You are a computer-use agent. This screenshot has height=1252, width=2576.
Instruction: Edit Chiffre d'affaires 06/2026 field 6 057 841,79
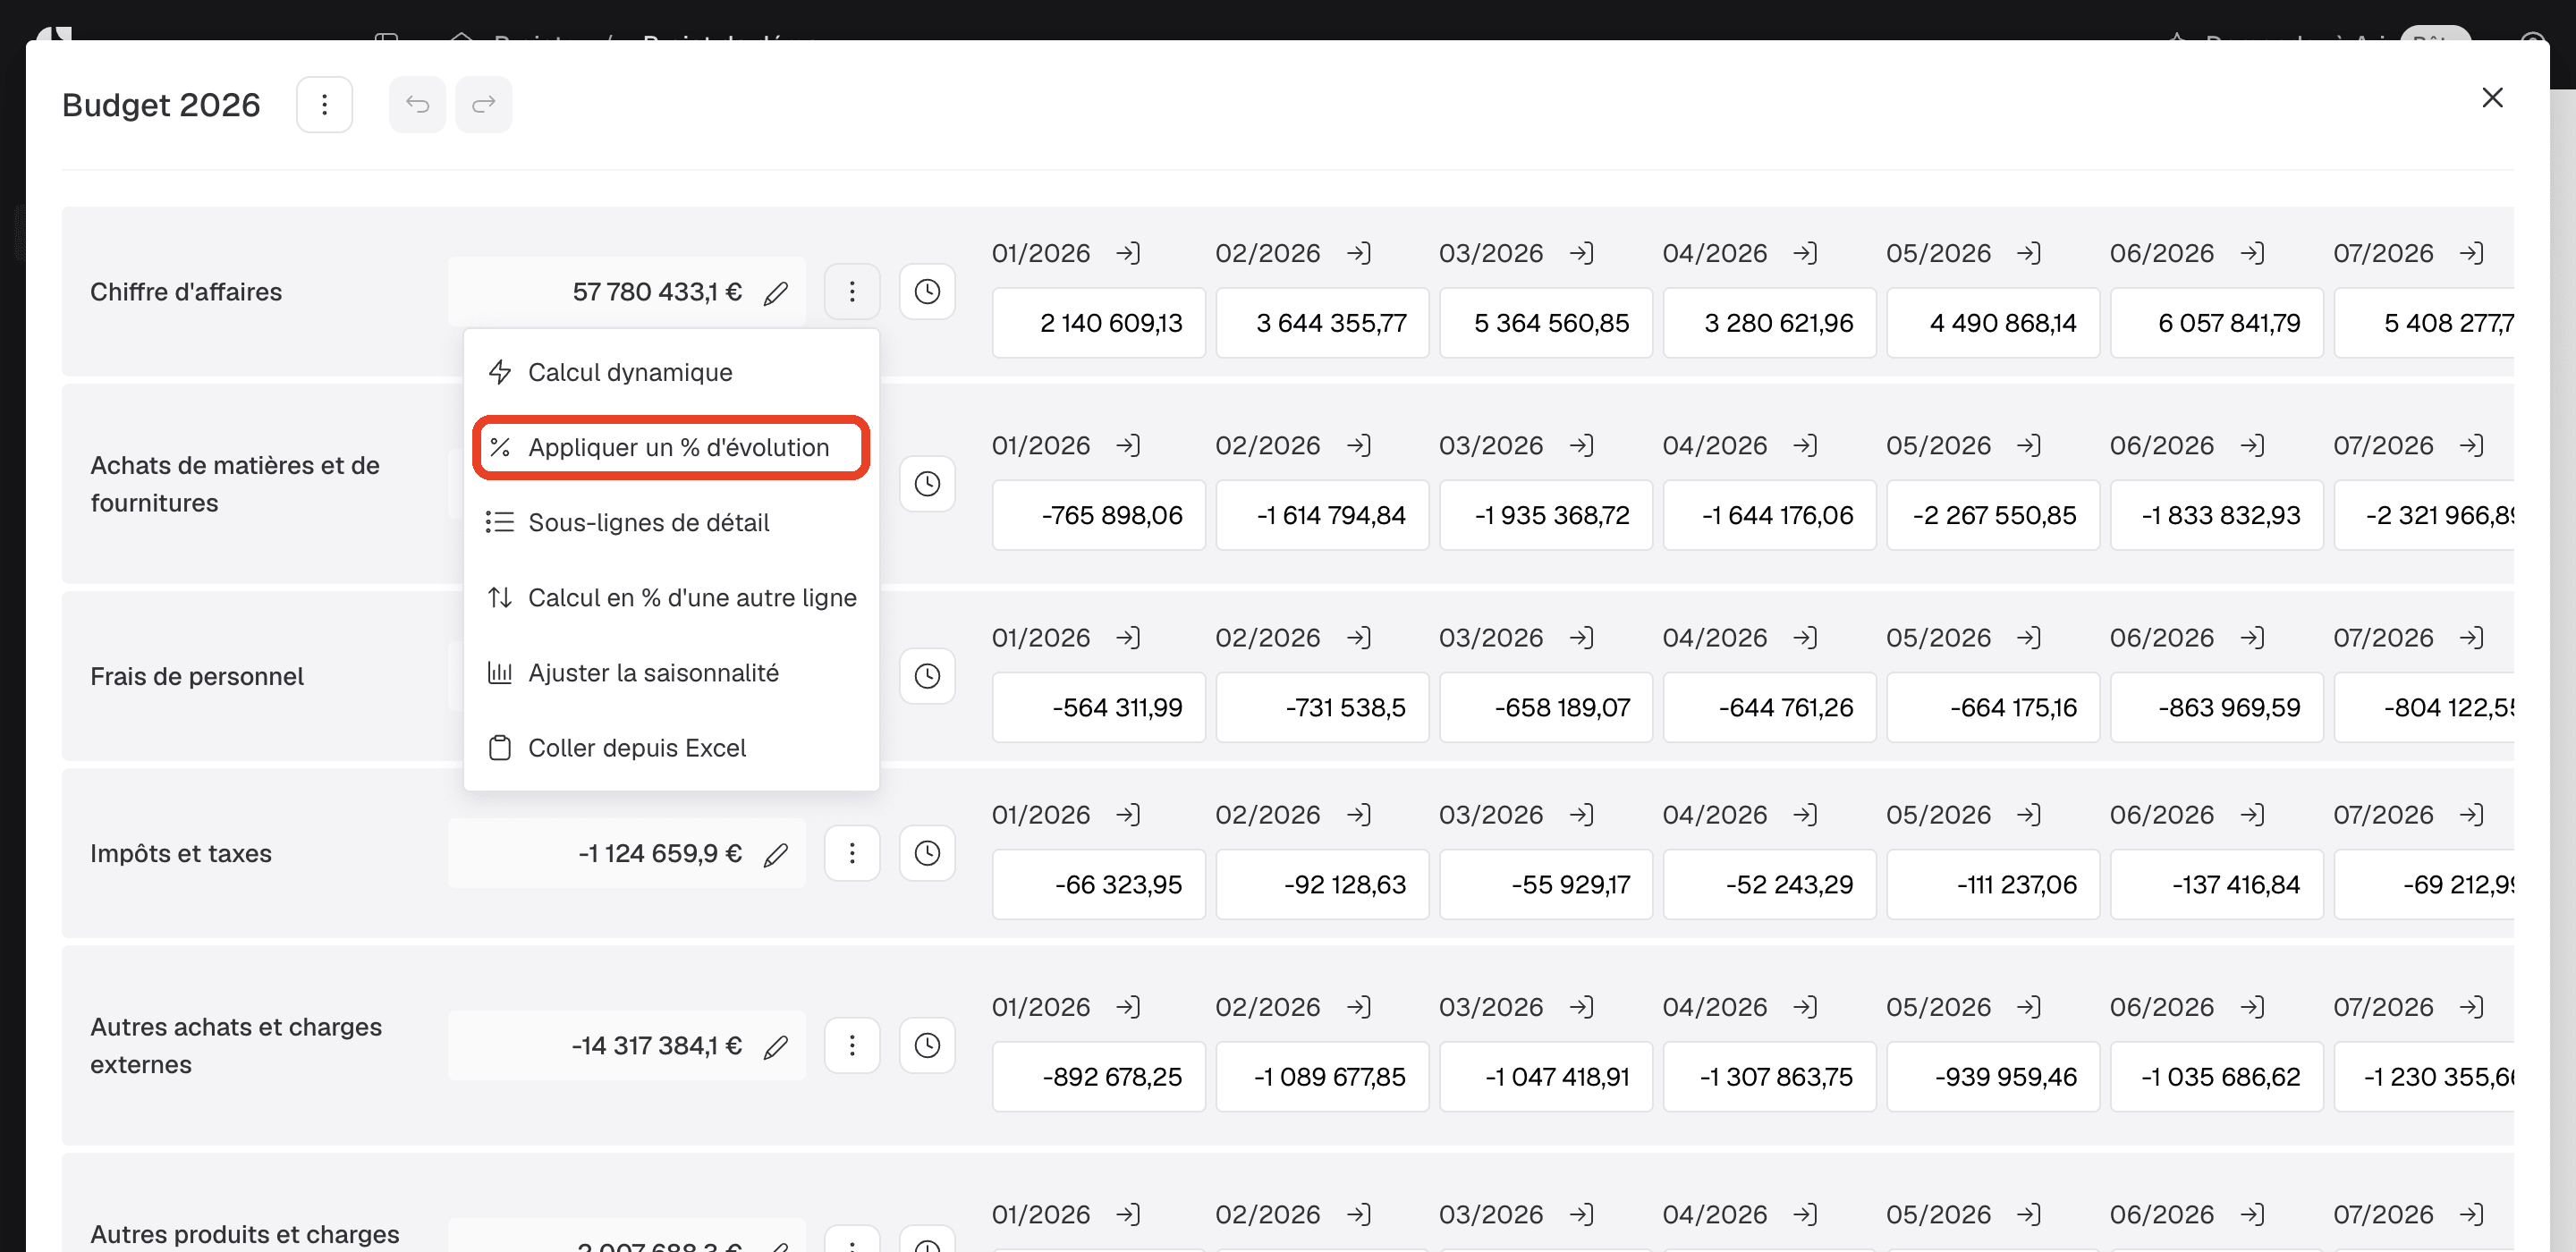[2217, 323]
